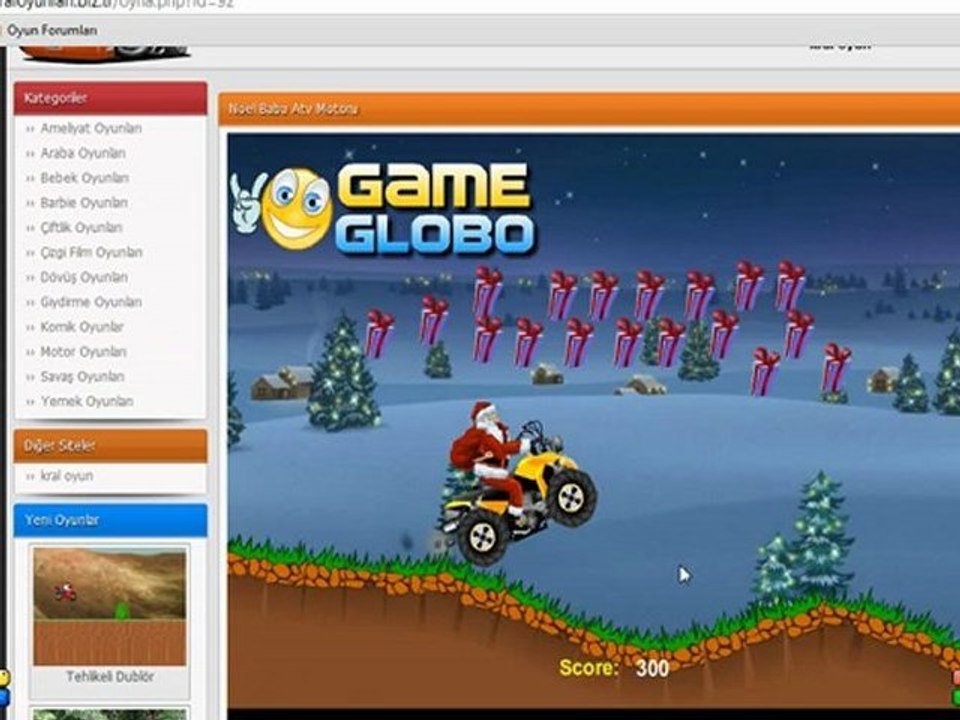960x720 pixels.
Task: Open the Komik Oyunlar category
Action: click(82, 327)
